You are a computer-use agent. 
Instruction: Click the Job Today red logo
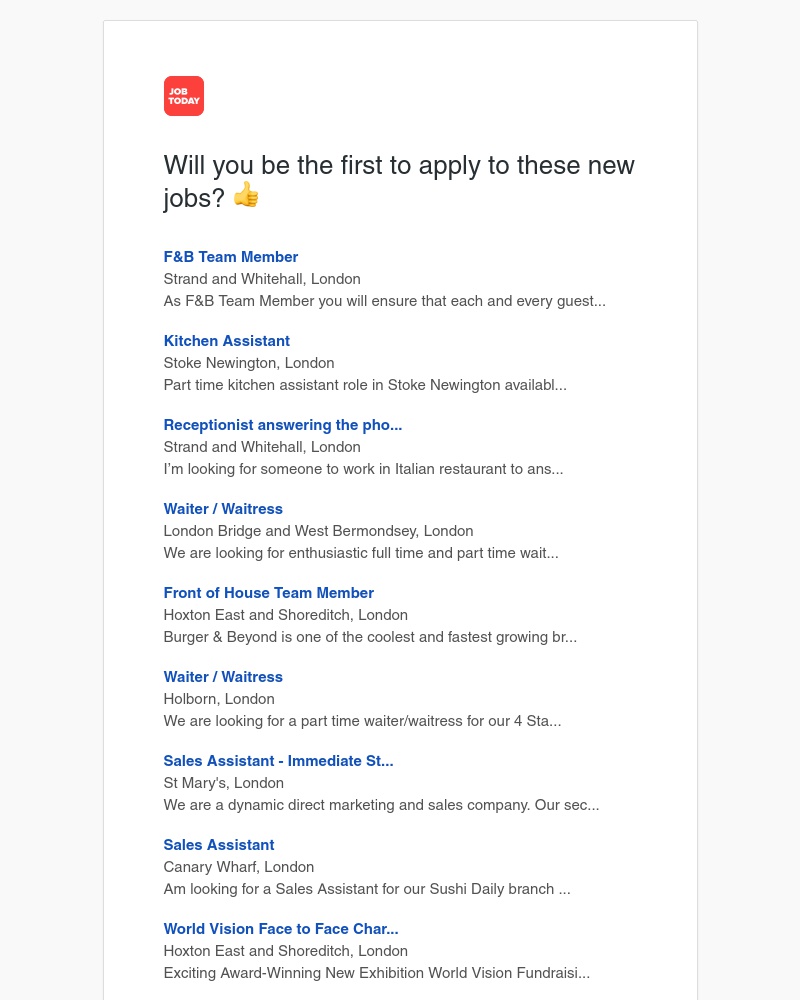[183, 96]
